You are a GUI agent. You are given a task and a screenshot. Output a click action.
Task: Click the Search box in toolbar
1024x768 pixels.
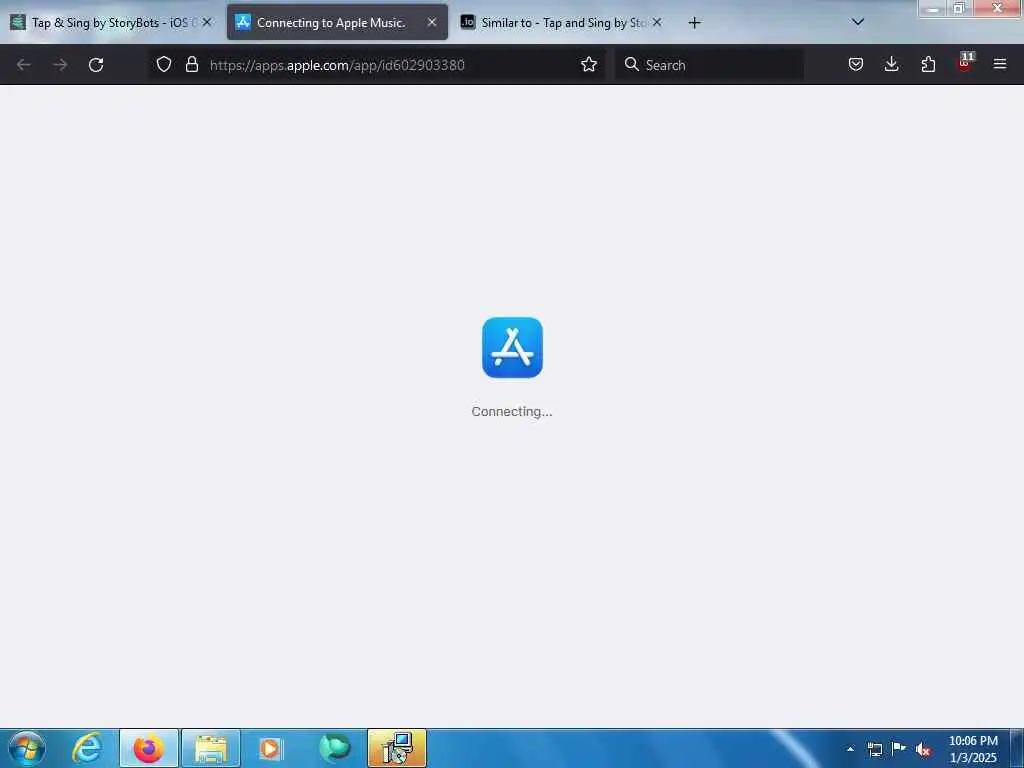[709, 65]
